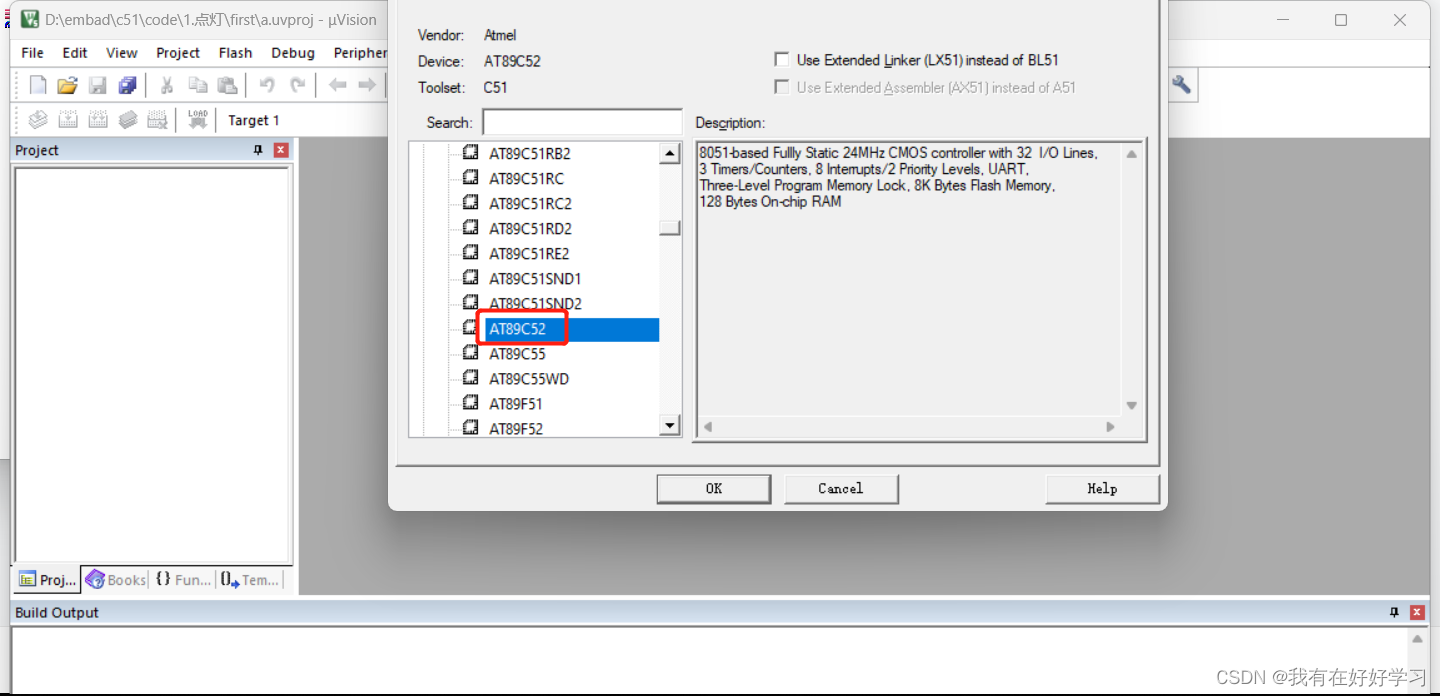Select AT89C51RB2 in device list
This screenshot has width=1440, height=696.
click(530, 153)
